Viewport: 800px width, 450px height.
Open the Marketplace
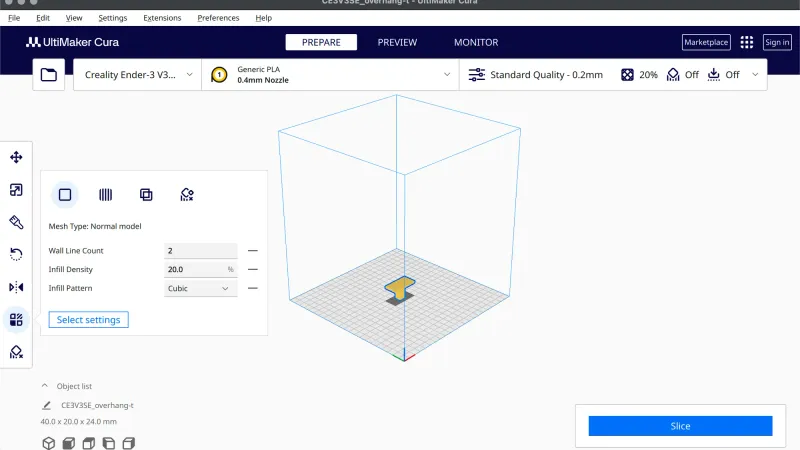point(706,42)
